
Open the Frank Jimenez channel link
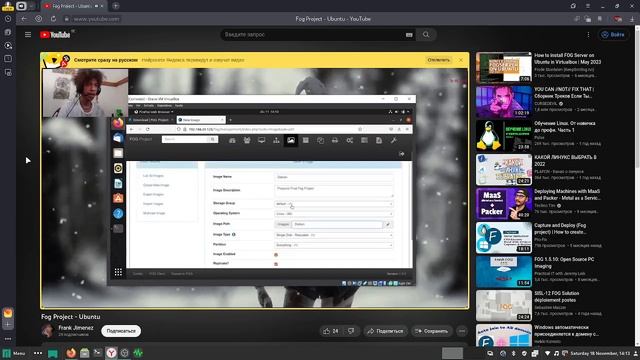pos(76,328)
